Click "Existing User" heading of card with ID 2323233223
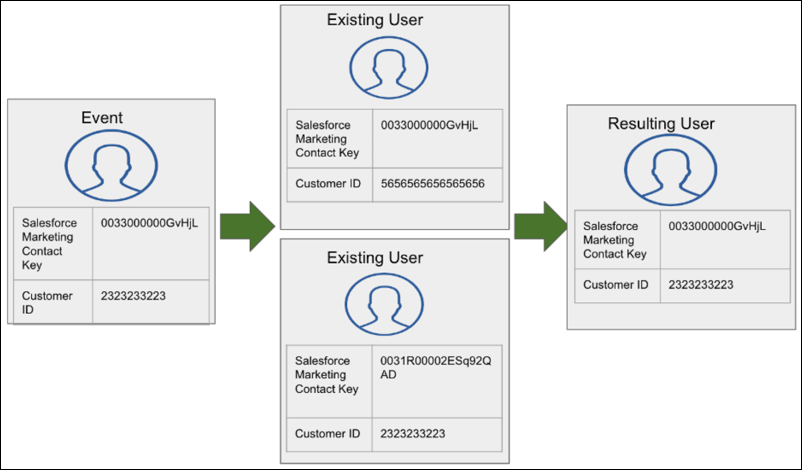 375,257
